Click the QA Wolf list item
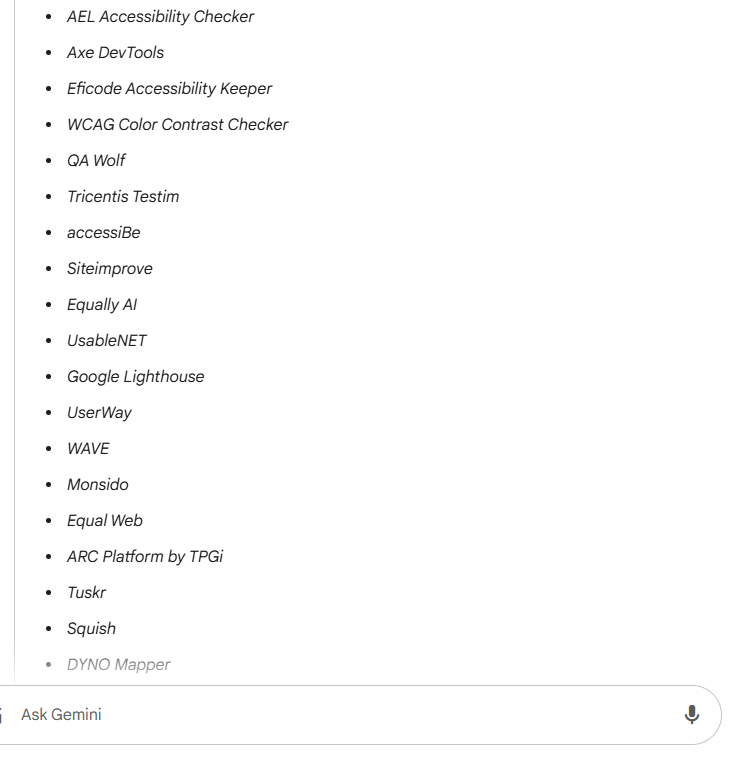The width and height of the screenshot is (734, 760). point(96,161)
